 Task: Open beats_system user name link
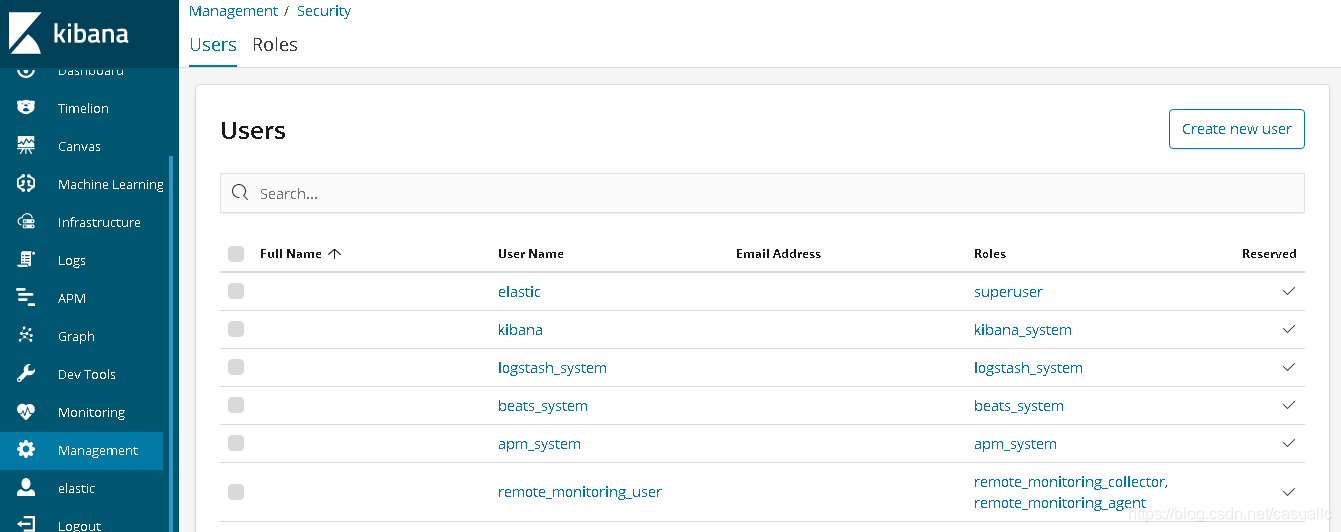pyautogui.click(x=543, y=406)
